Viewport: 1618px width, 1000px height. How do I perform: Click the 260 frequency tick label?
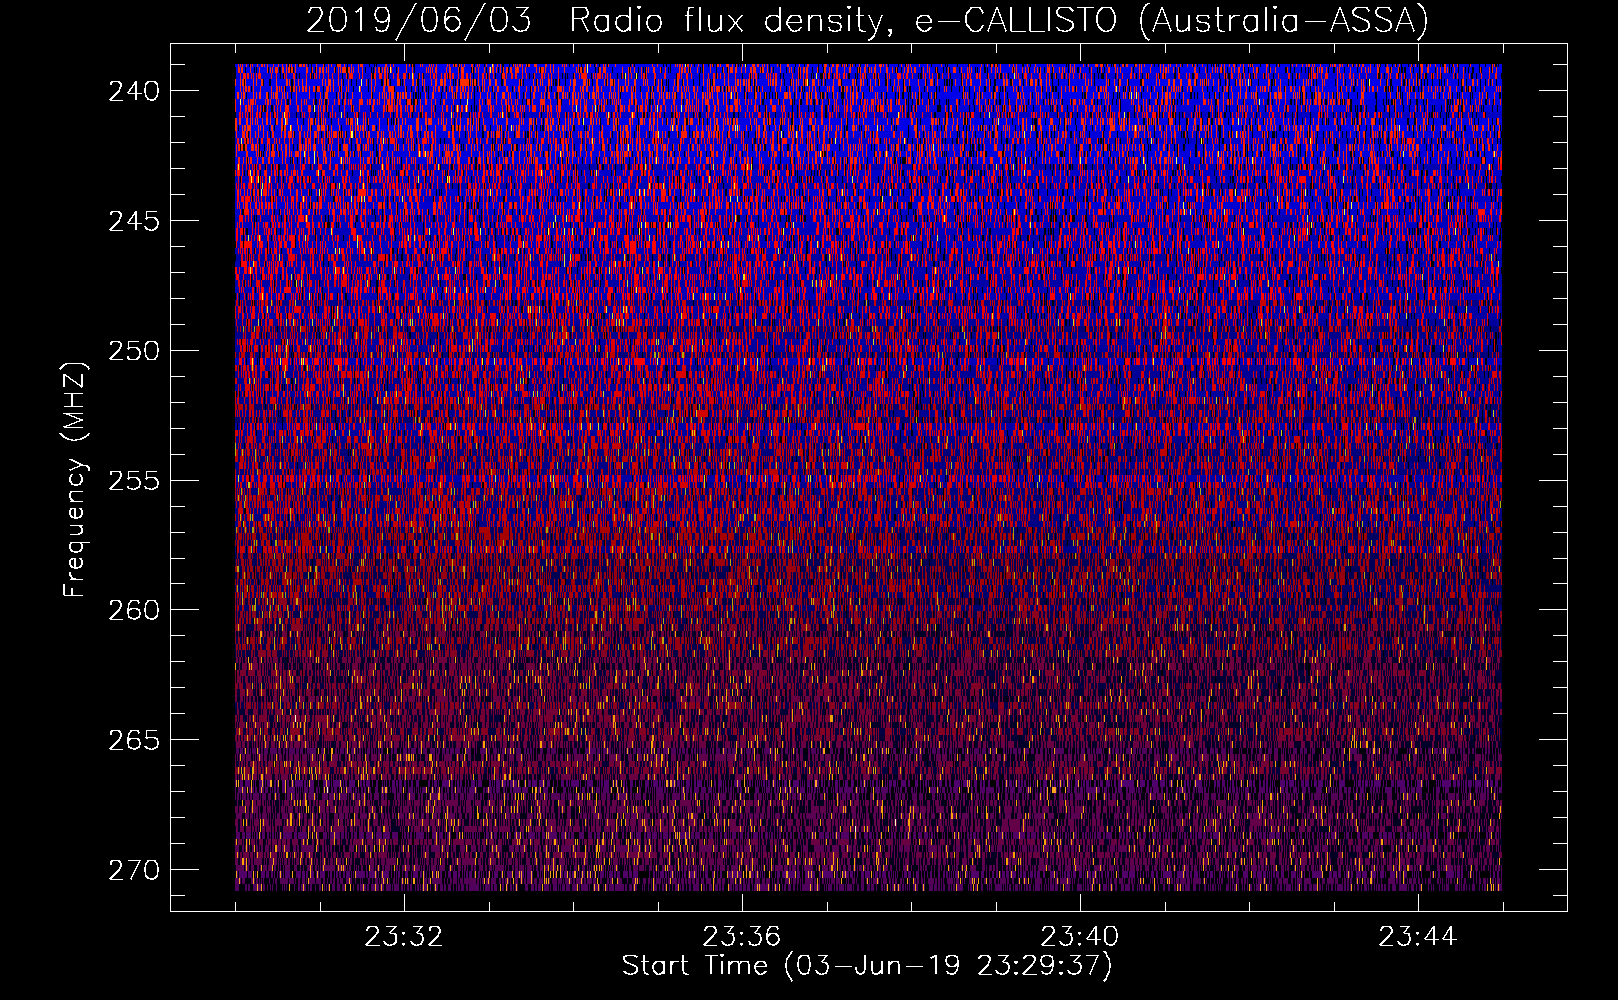click(x=134, y=610)
